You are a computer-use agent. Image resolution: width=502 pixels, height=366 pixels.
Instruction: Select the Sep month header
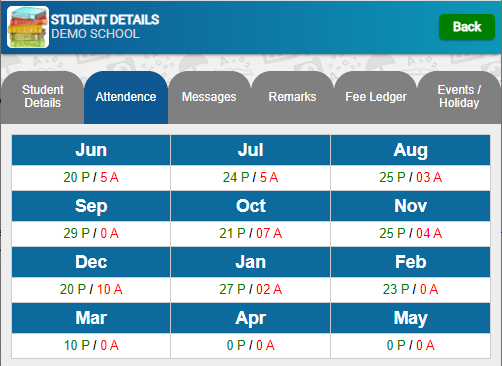point(91,206)
